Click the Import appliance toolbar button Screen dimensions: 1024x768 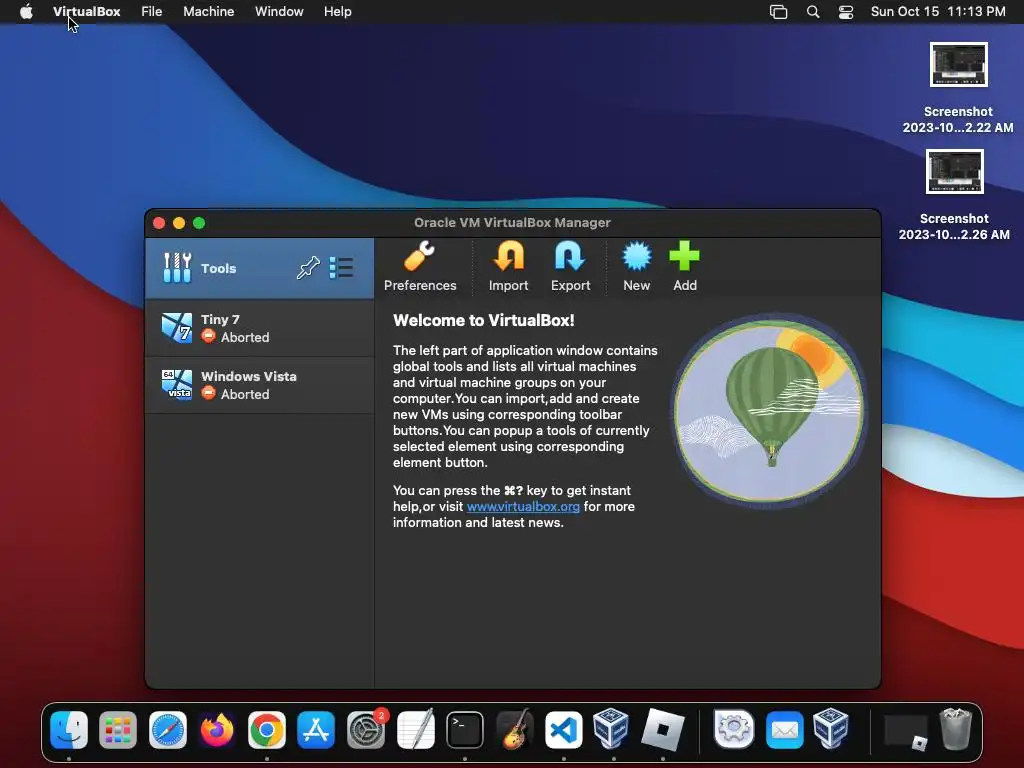(x=508, y=266)
